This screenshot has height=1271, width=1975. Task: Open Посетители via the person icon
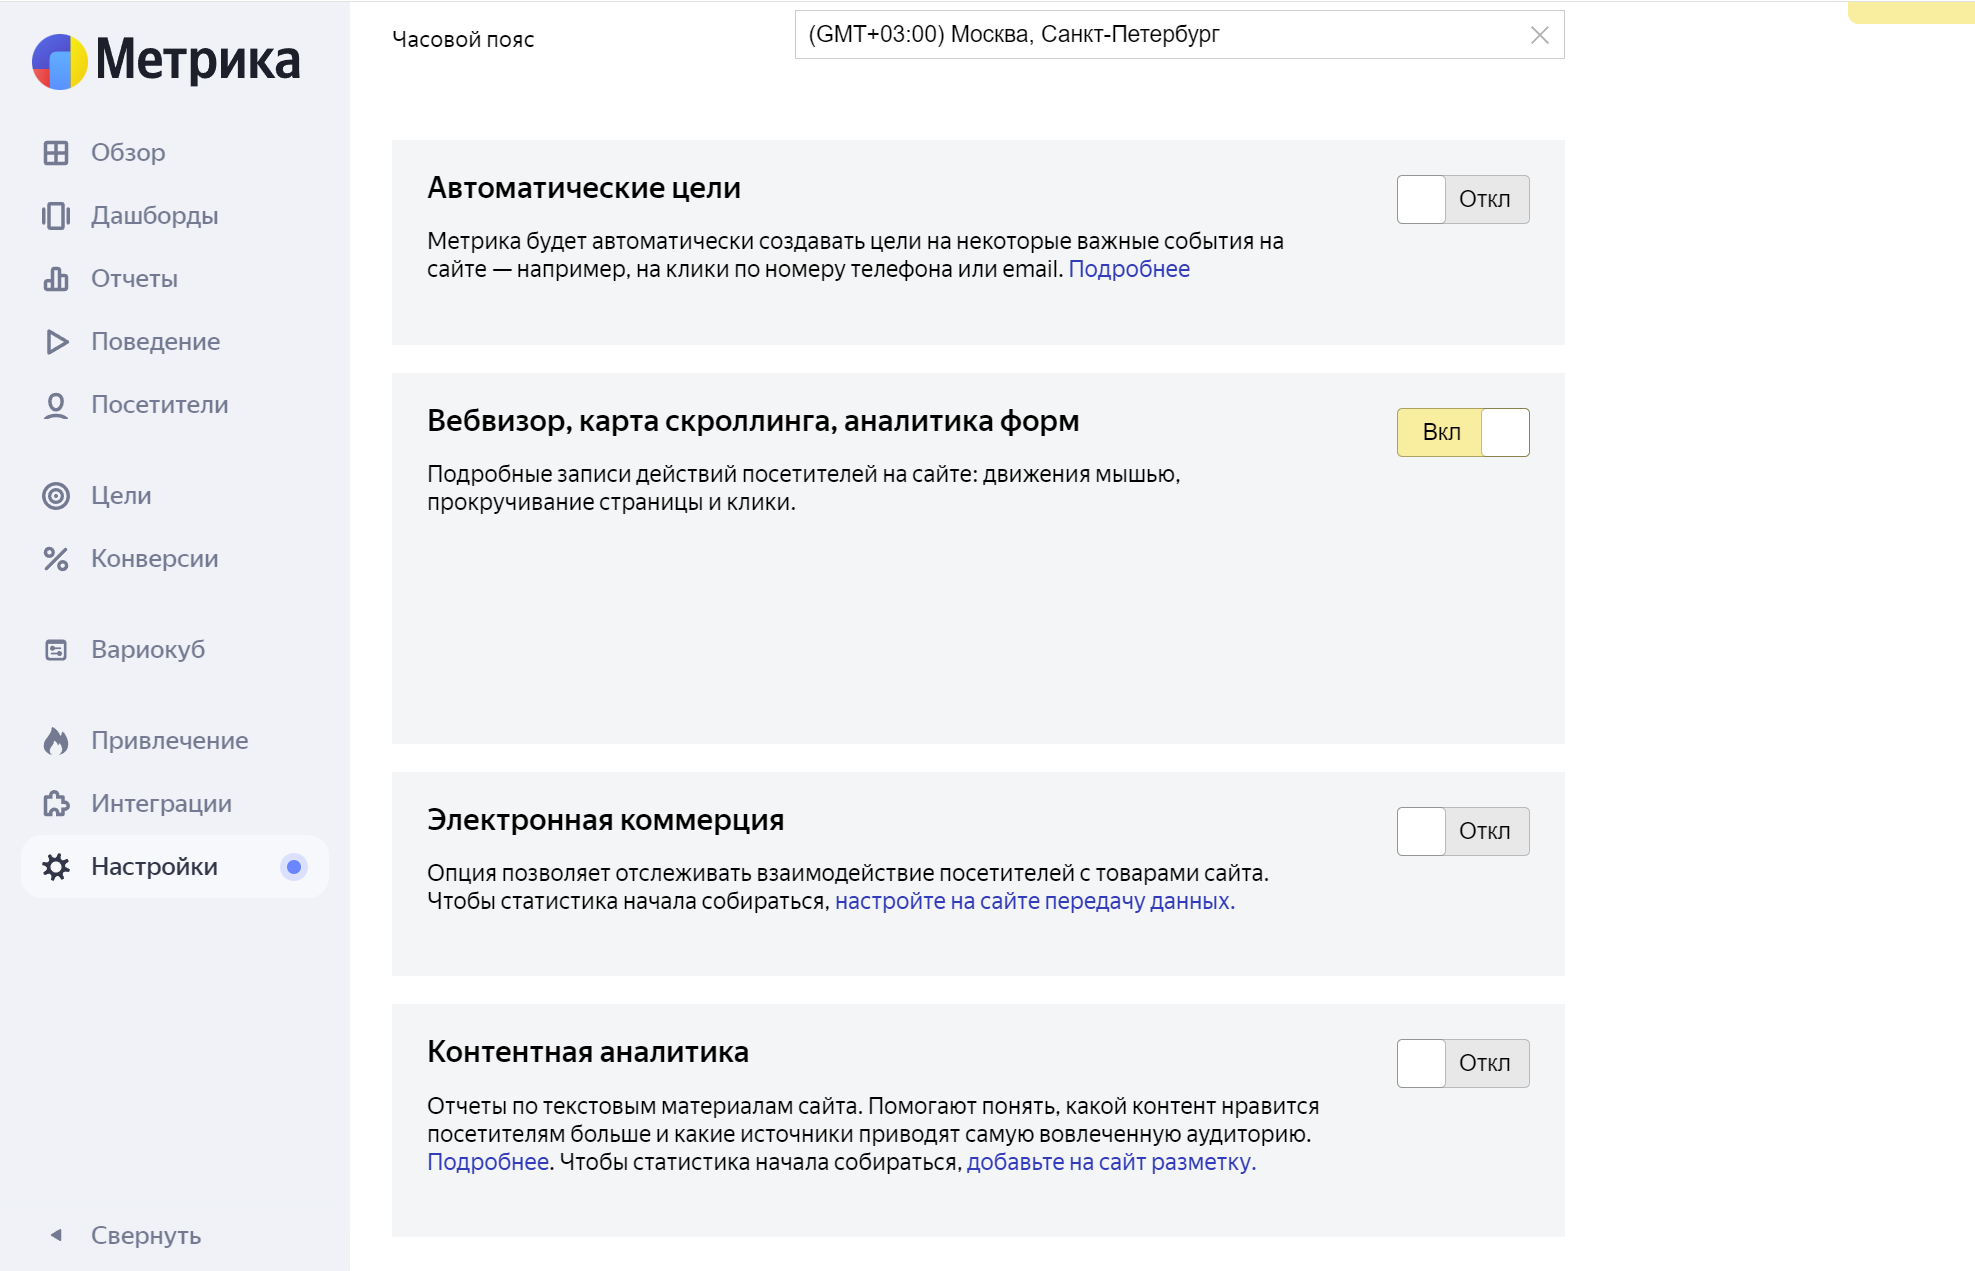[56, 405]
